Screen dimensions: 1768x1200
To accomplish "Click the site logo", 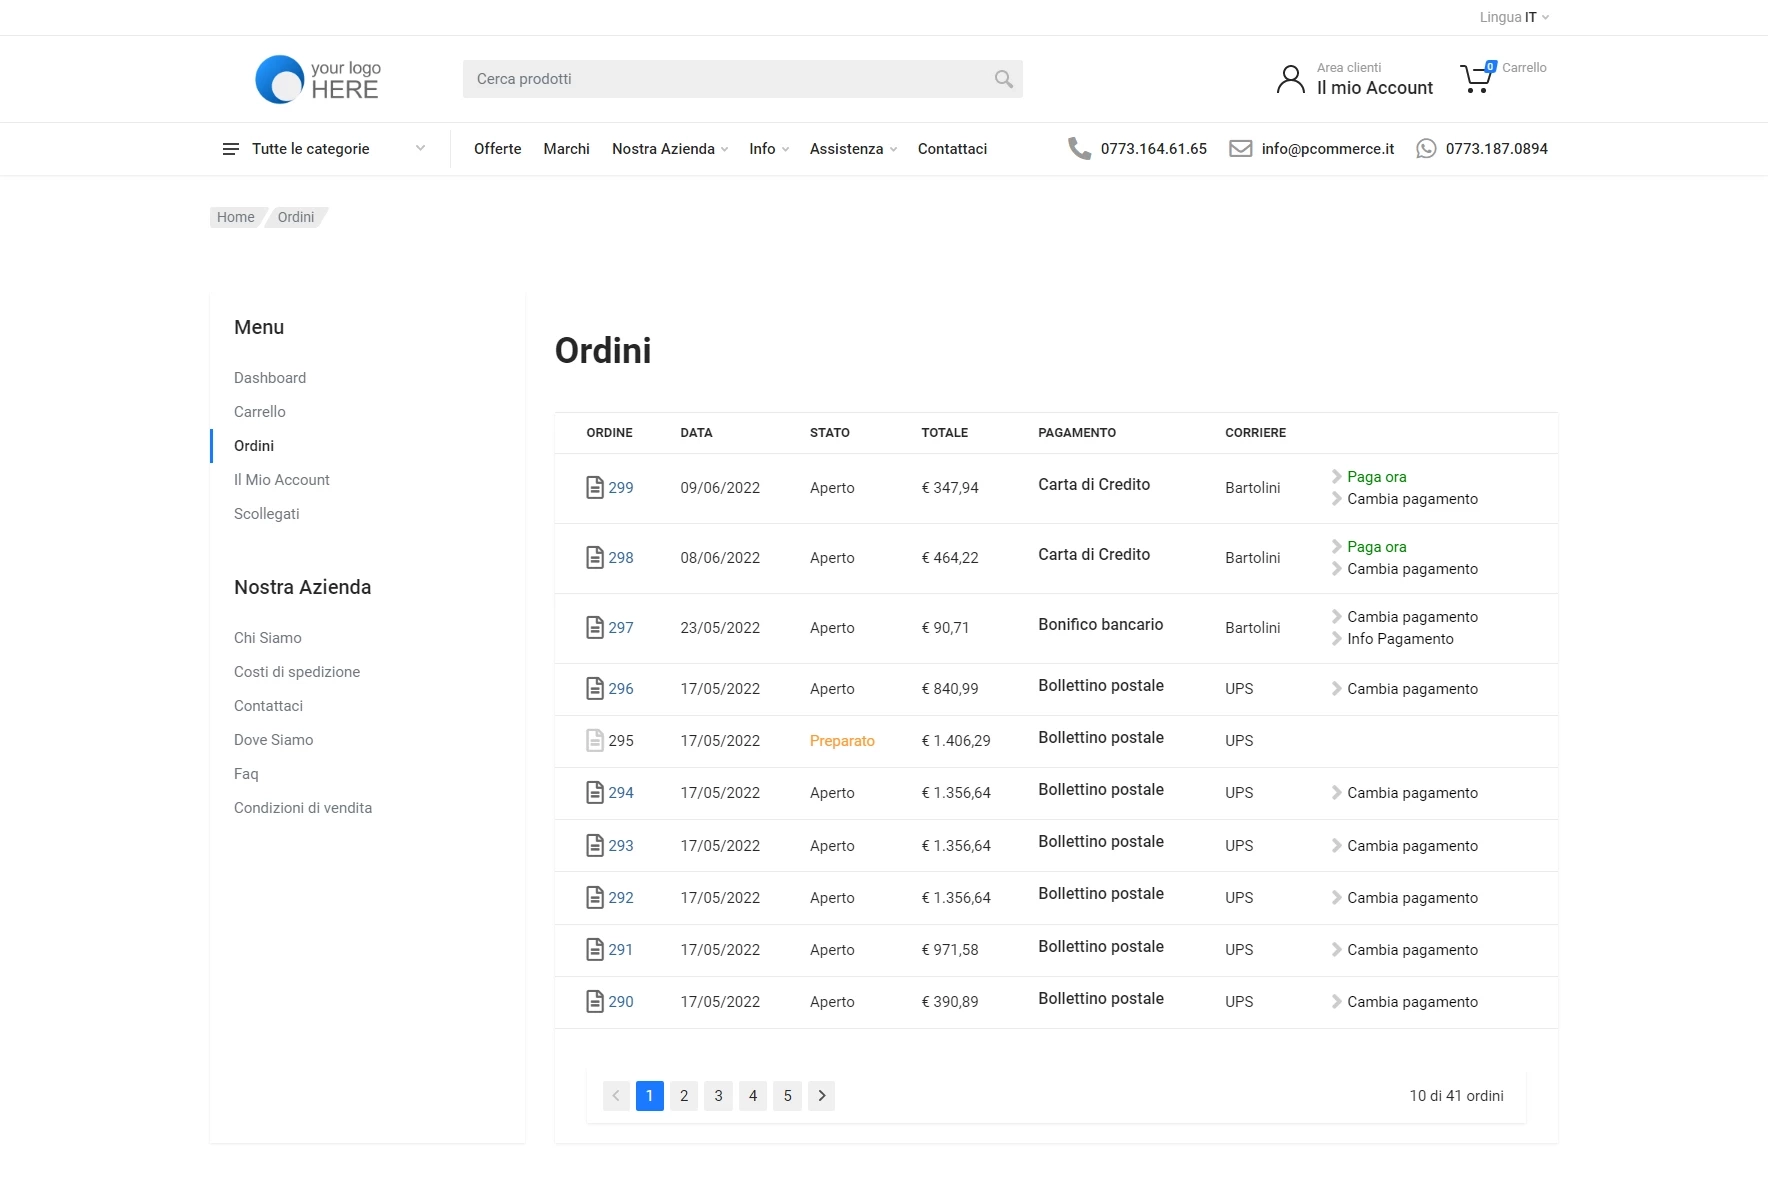I will 318,79.
